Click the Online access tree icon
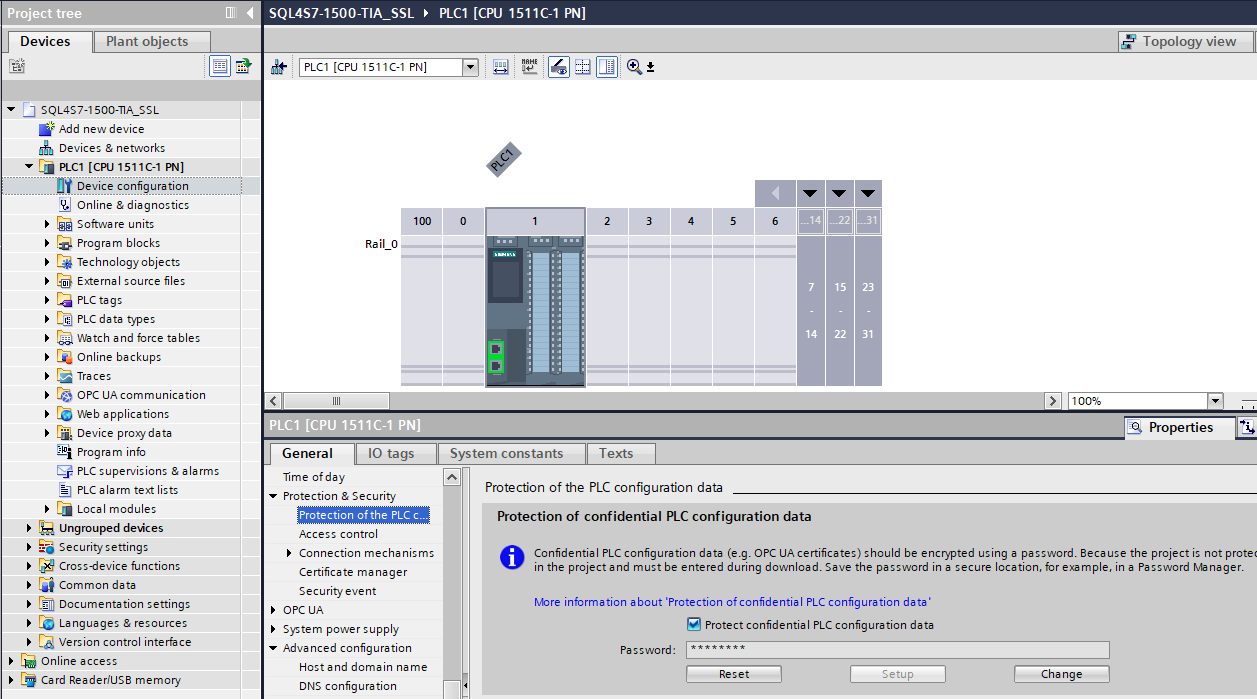 (x=29, y=661)
